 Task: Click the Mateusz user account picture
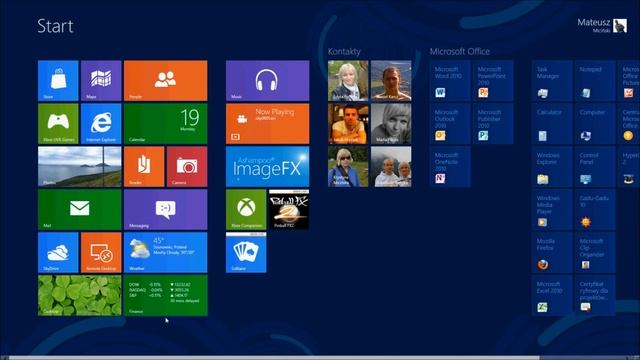click(620, 25)
